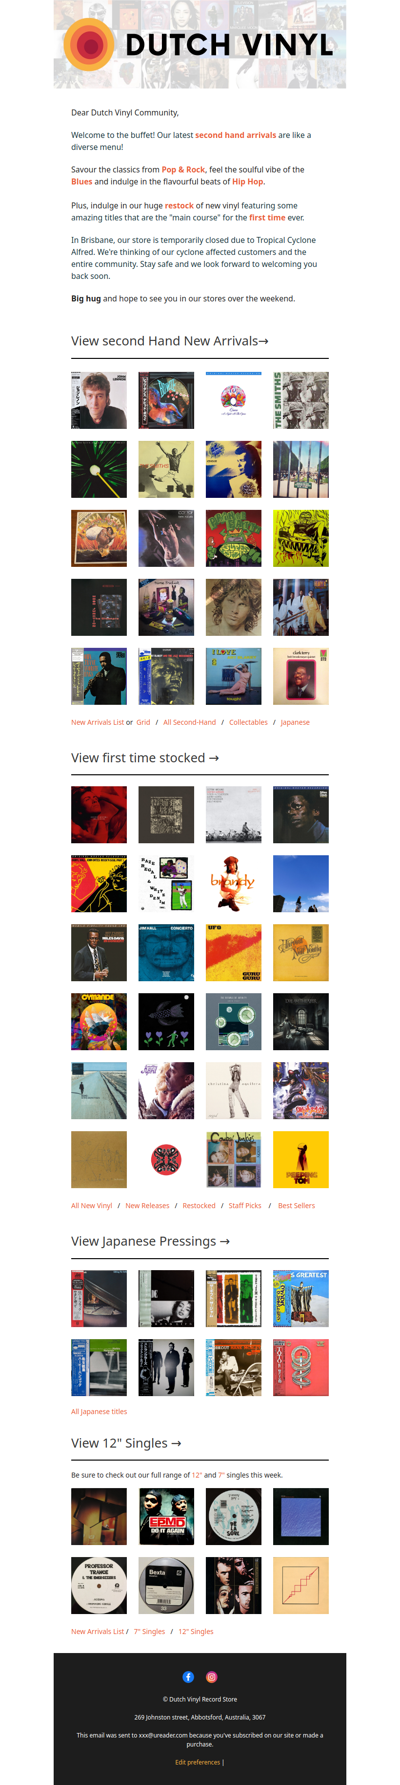Viewport: 400px width, 1785px height.
Task: Open the '7" Singles' footer link
Action: point(149,1631)
